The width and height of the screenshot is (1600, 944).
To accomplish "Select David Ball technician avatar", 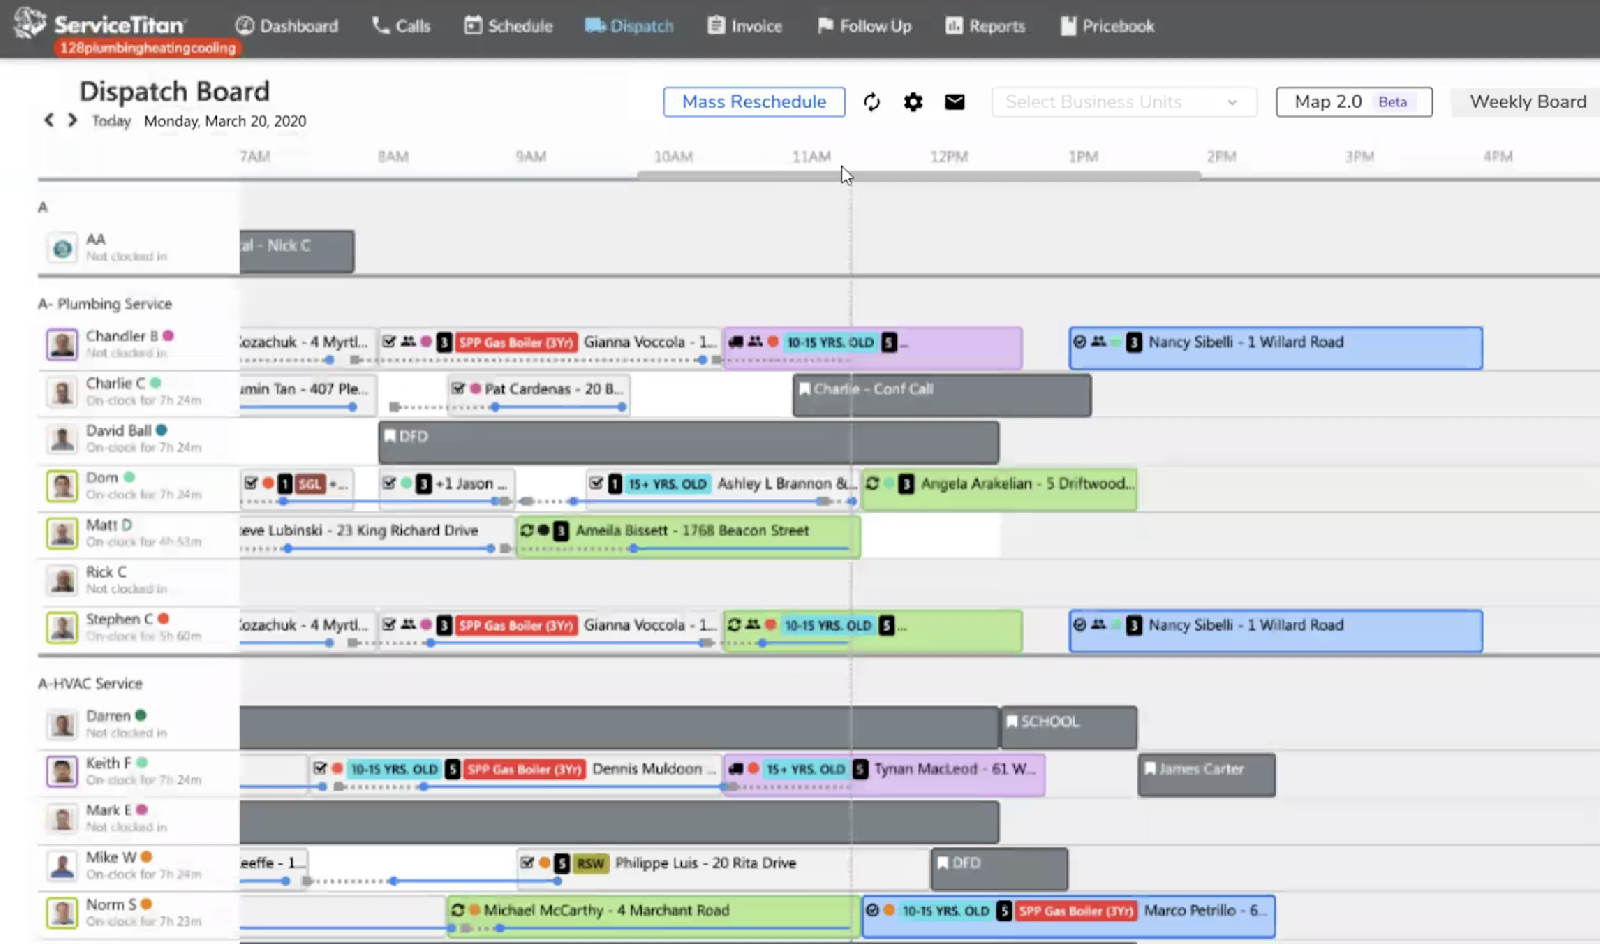I will click(62, 439).
